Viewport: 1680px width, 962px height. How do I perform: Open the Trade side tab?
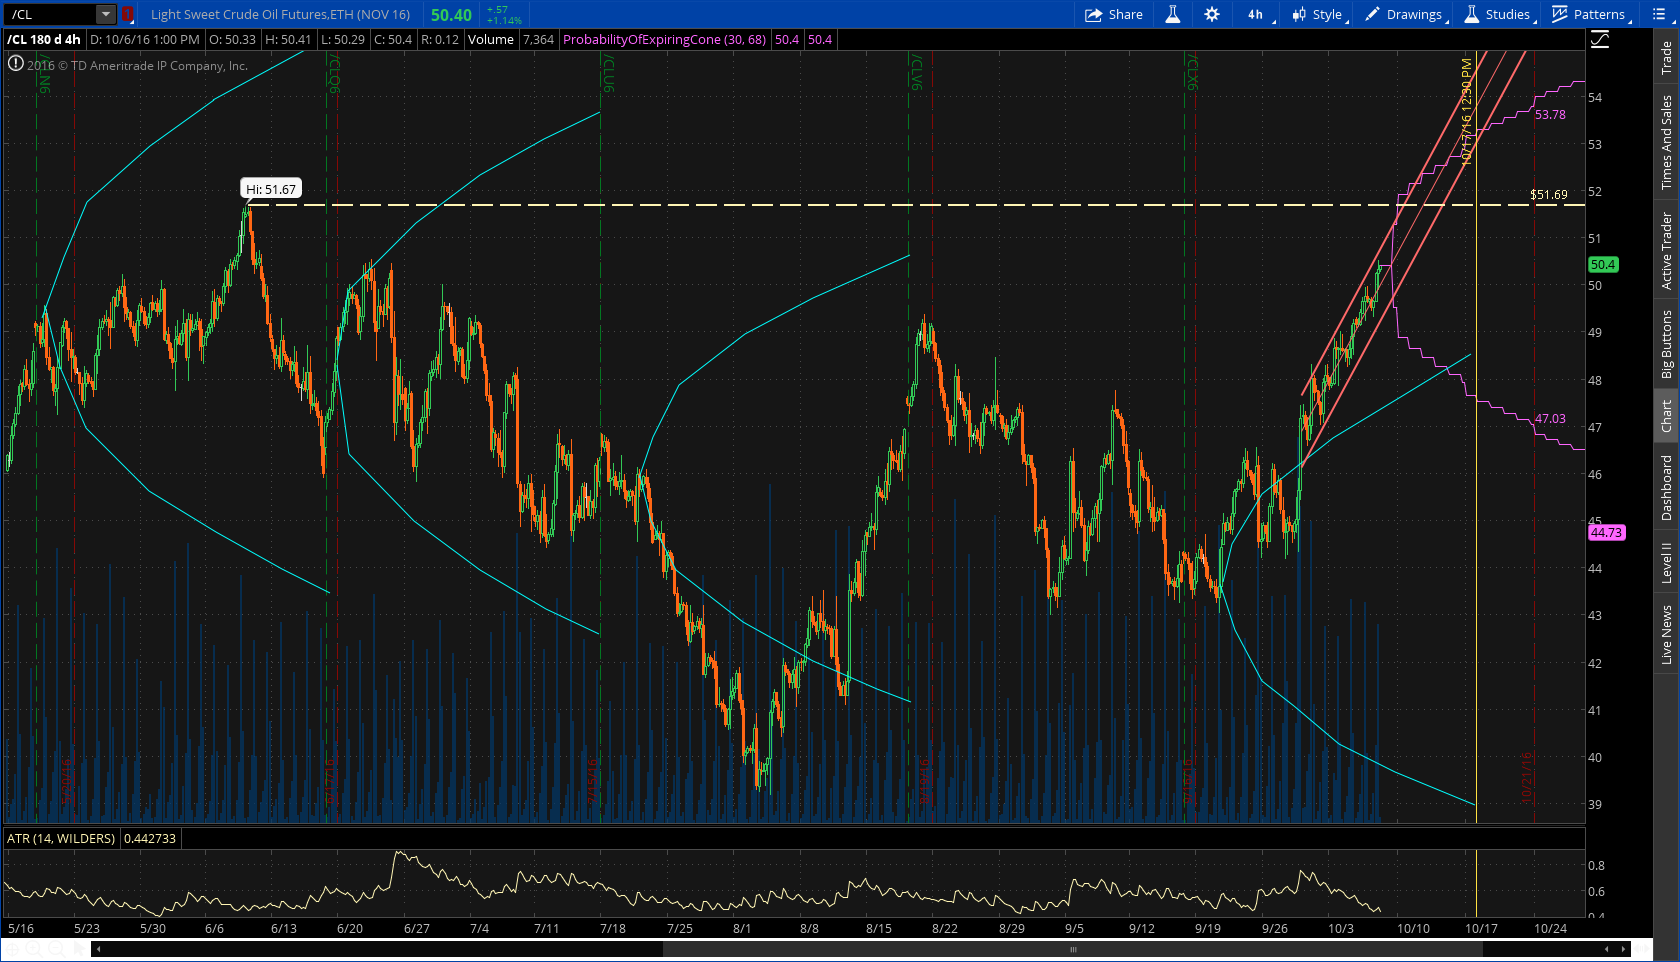[x=1666, y=57]
